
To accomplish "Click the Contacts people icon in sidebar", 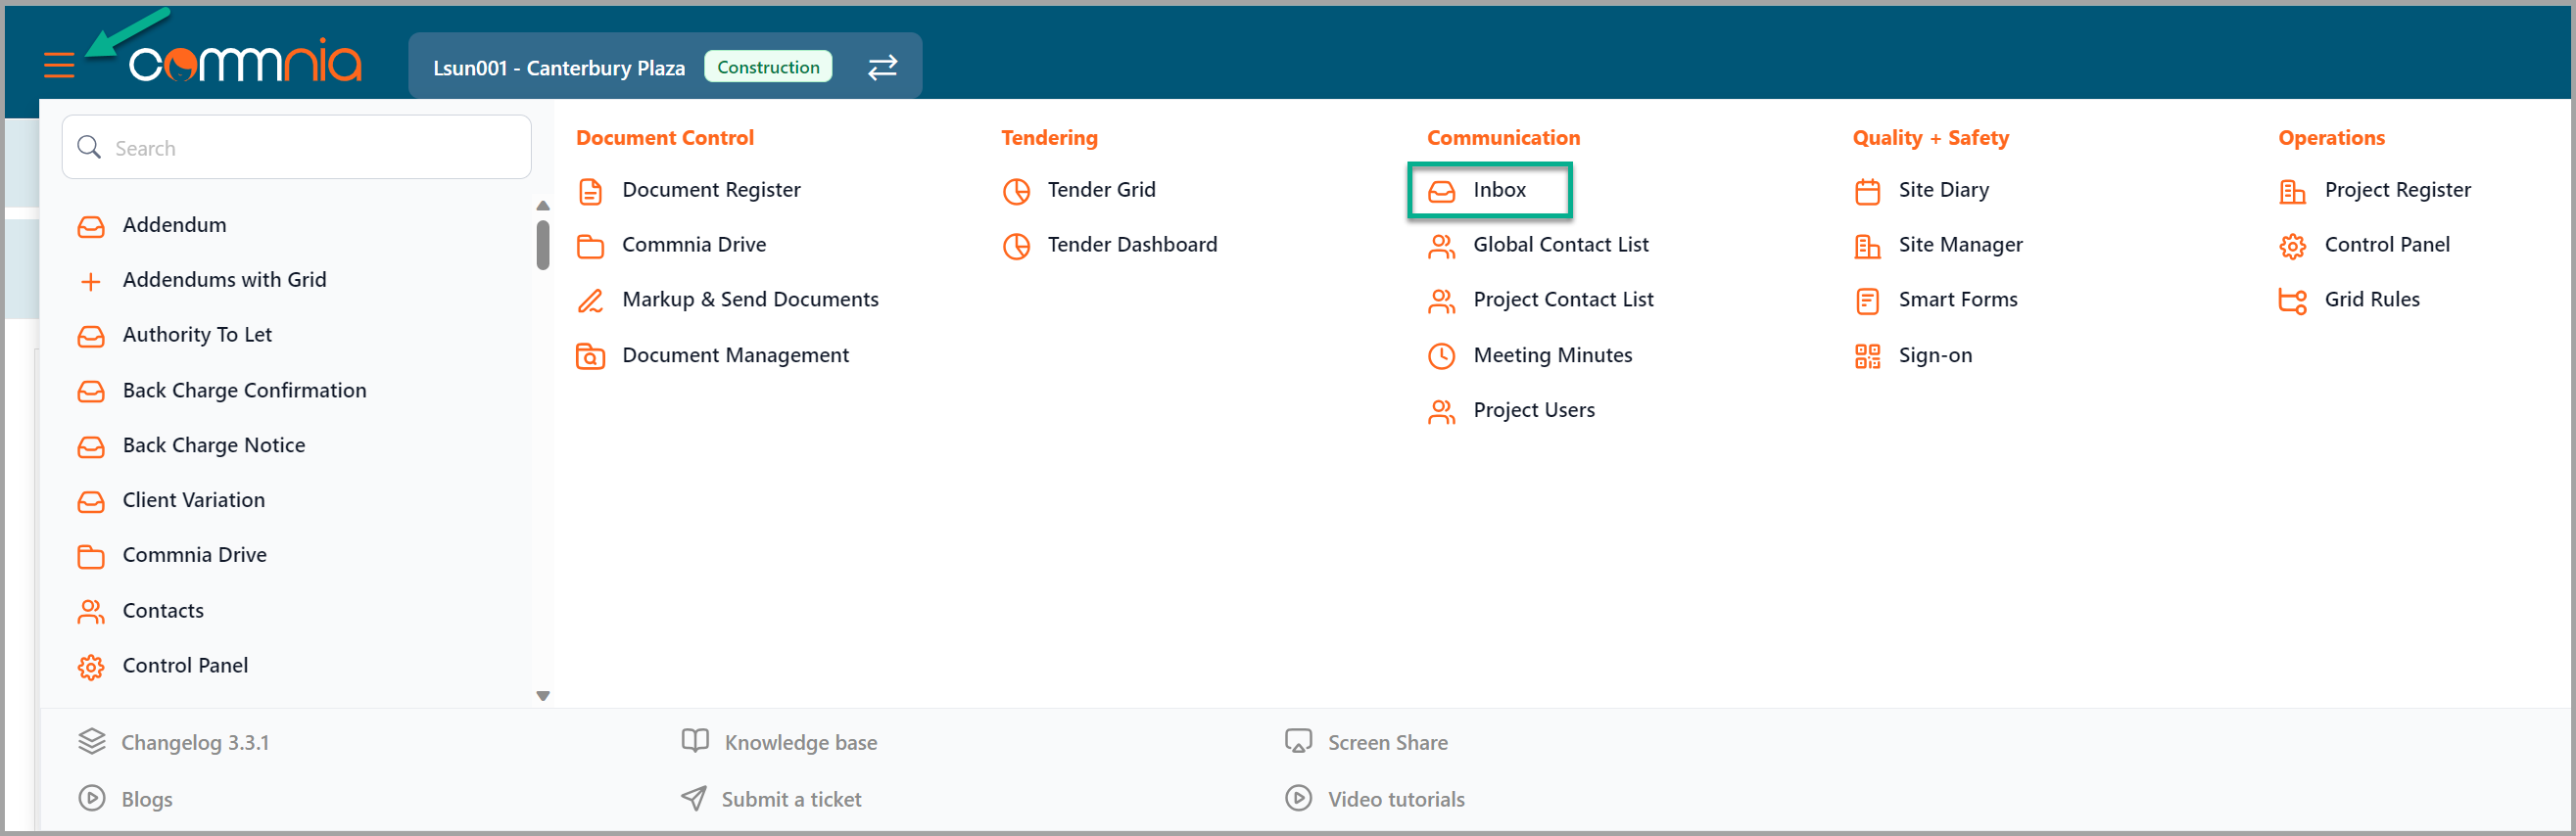I will coord(91,611).
